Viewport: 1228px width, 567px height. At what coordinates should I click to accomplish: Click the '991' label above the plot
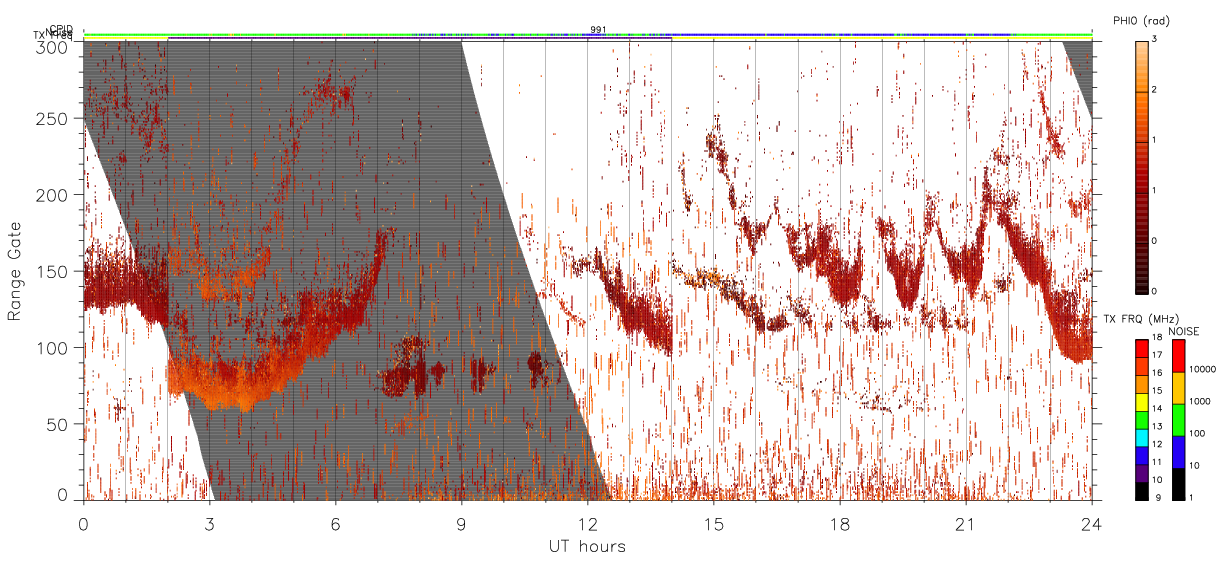[x=599, y=29]
